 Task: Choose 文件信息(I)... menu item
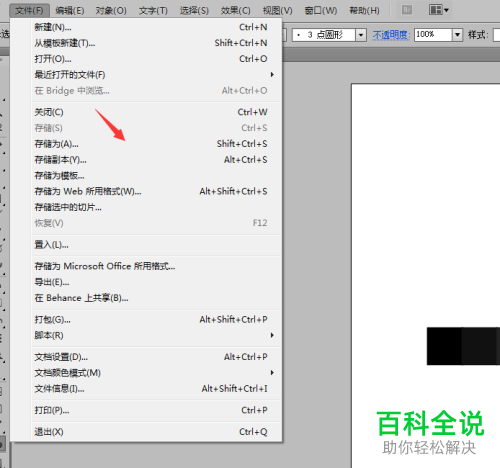(156, 389)
